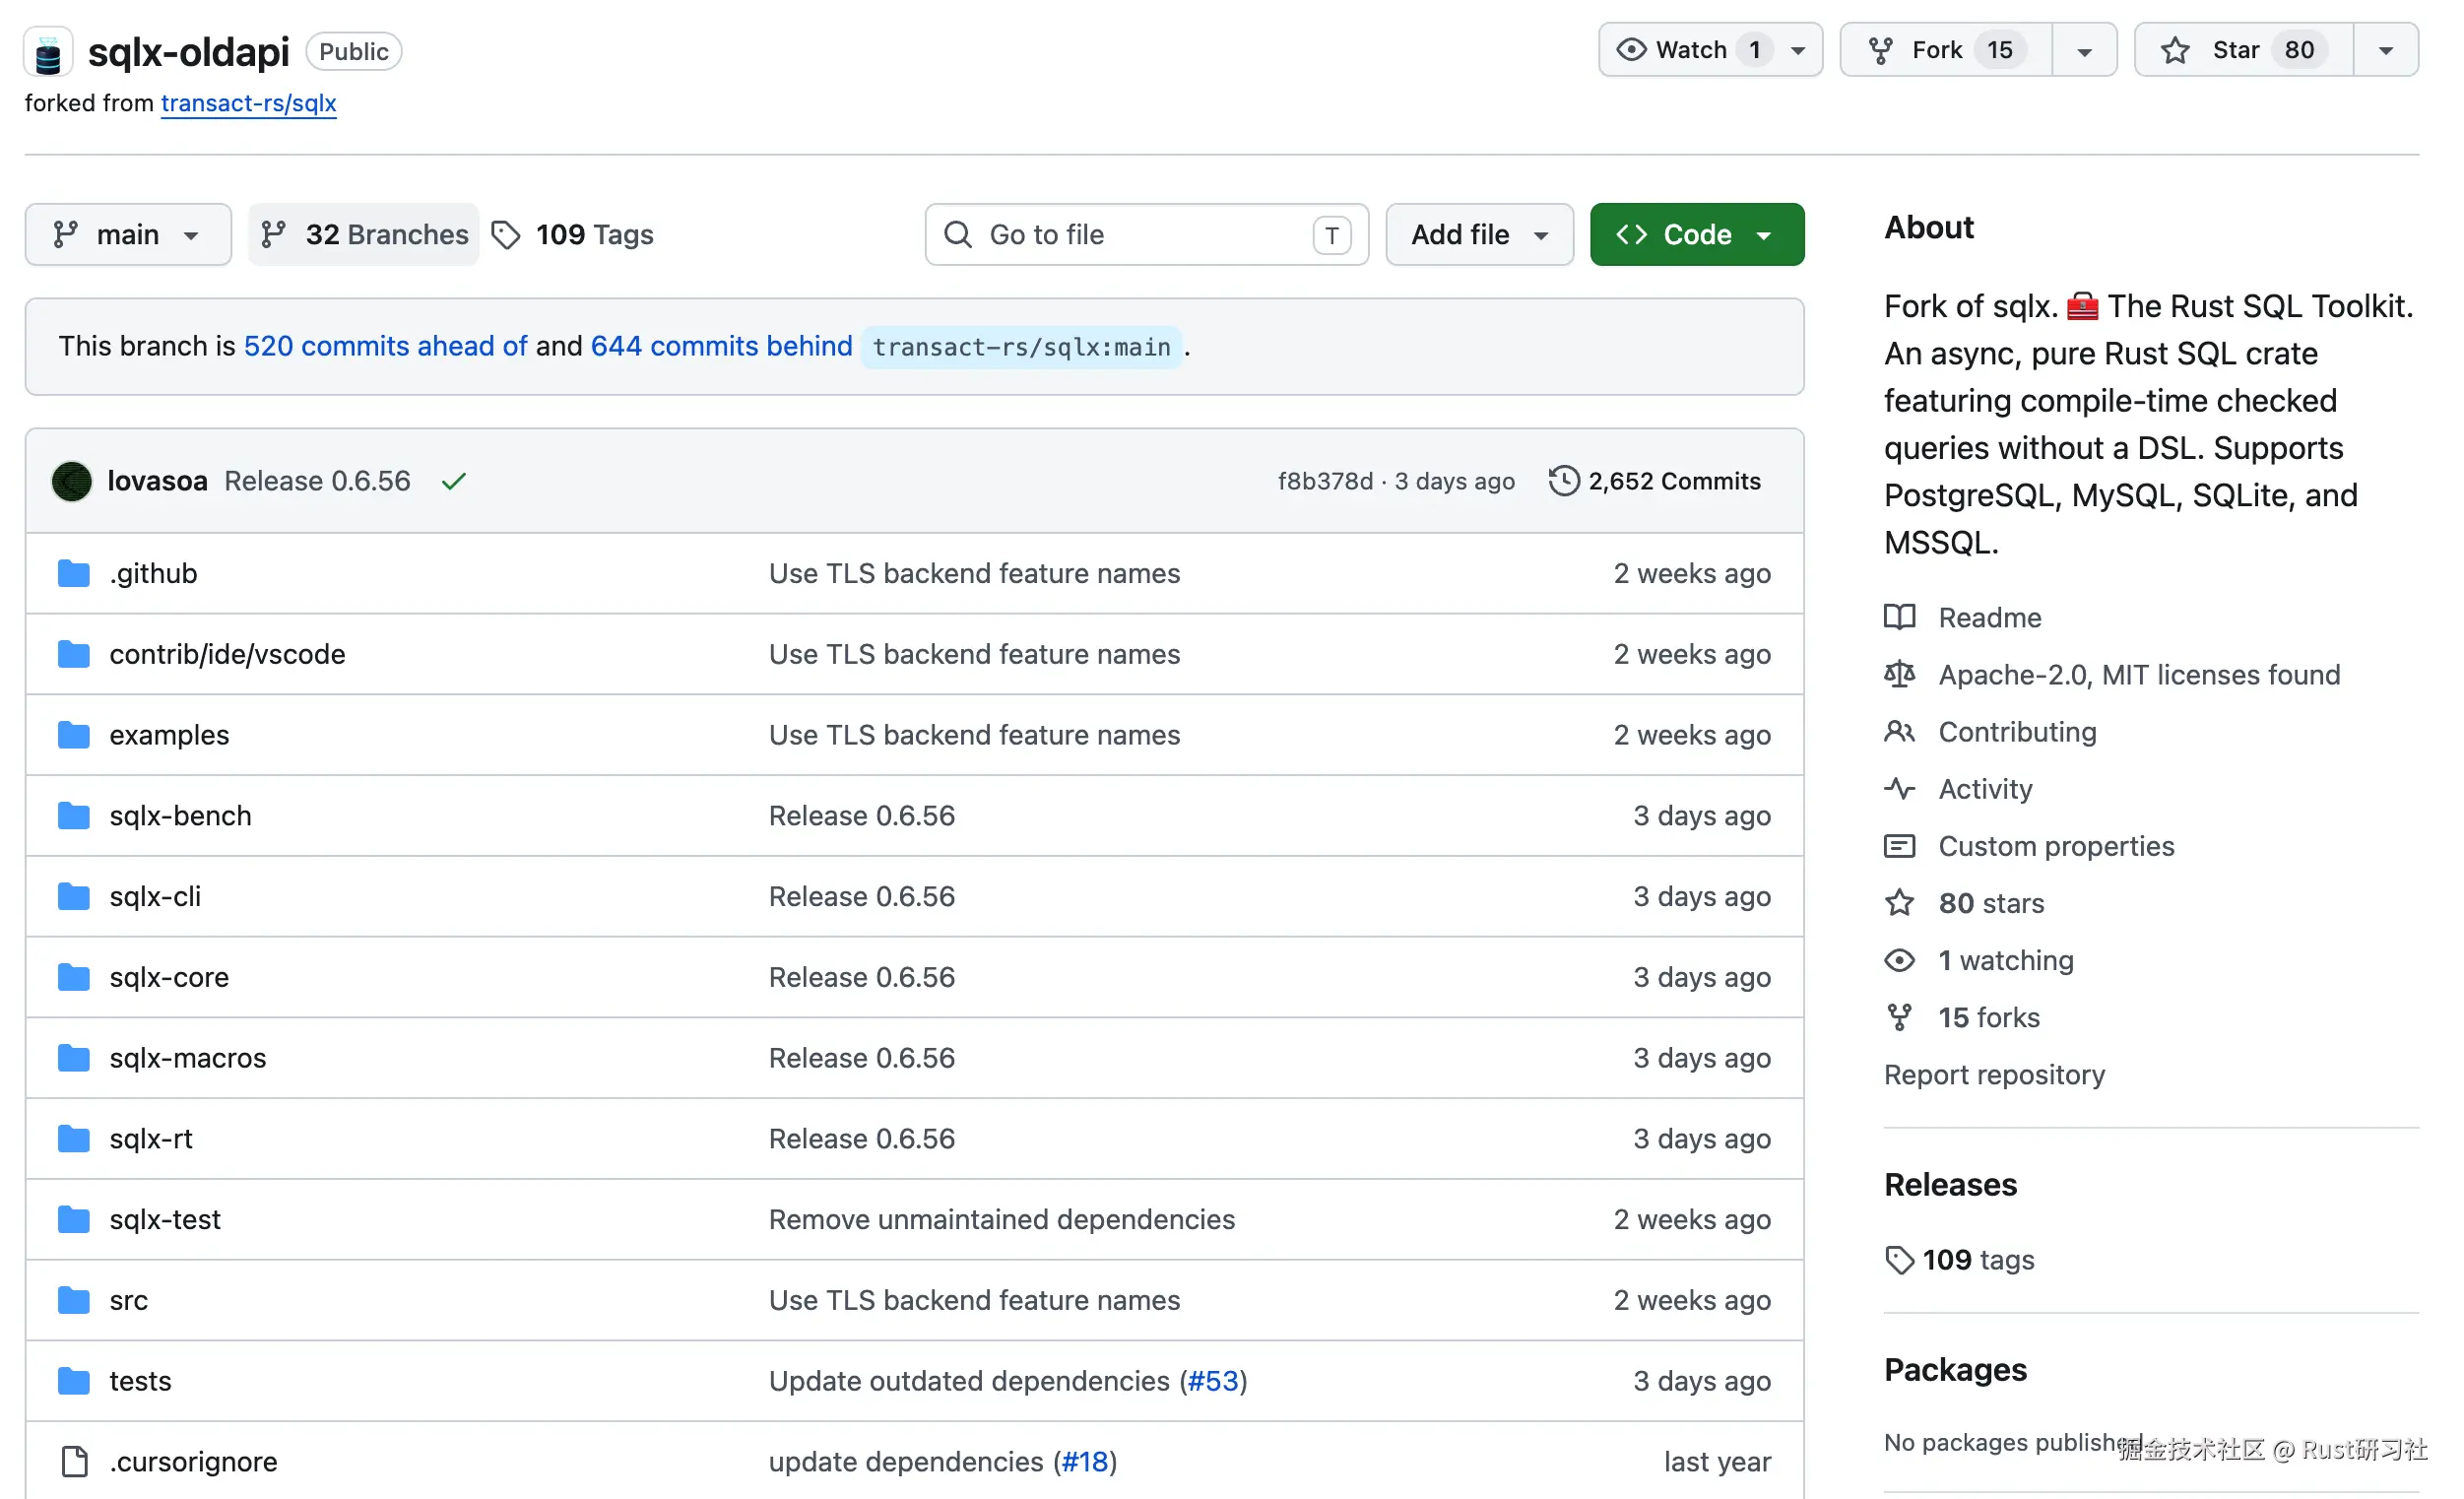Screen dimensions: 2464x1499
Task: View the 109 Tags list in toolbar
Action: click(x=574, y=235)
